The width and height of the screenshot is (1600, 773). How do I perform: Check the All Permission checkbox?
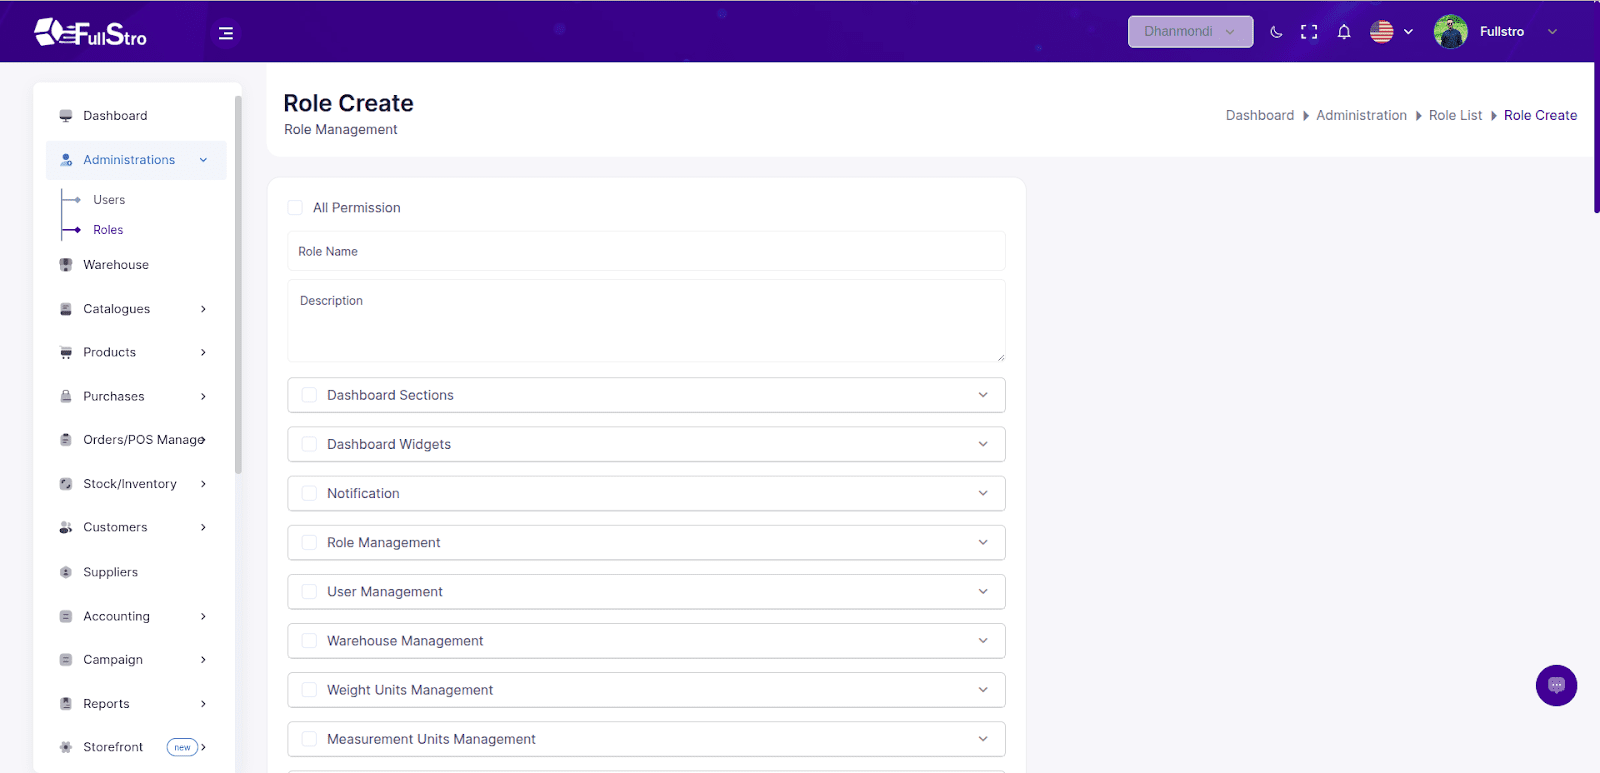pyautogui.click(x=295, y=207)
